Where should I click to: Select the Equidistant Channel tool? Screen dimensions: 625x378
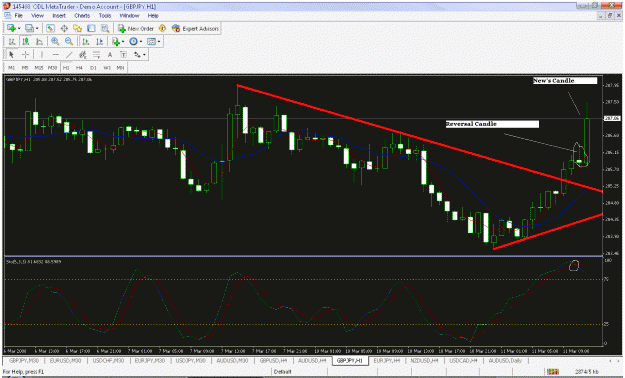pos(83,55)
